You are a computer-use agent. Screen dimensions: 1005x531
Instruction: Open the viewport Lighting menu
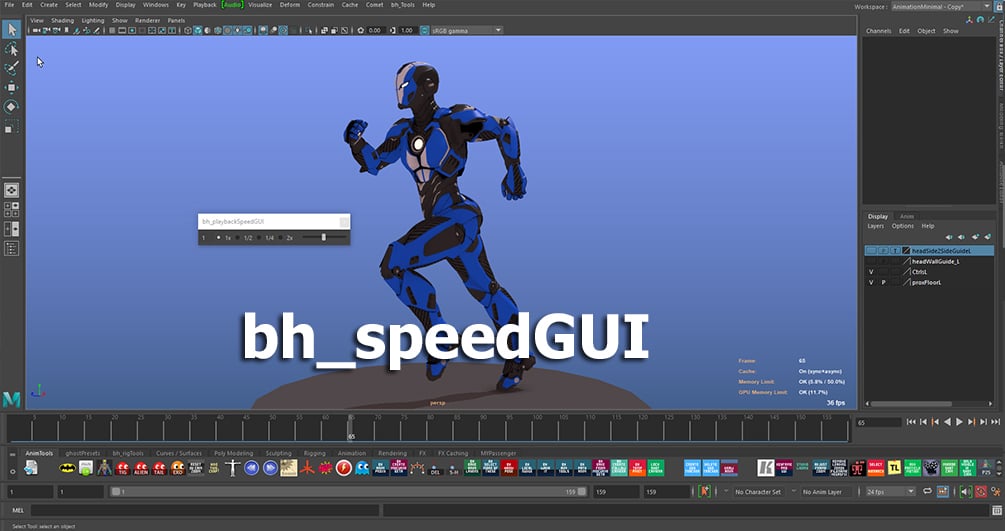click(93, 21)
